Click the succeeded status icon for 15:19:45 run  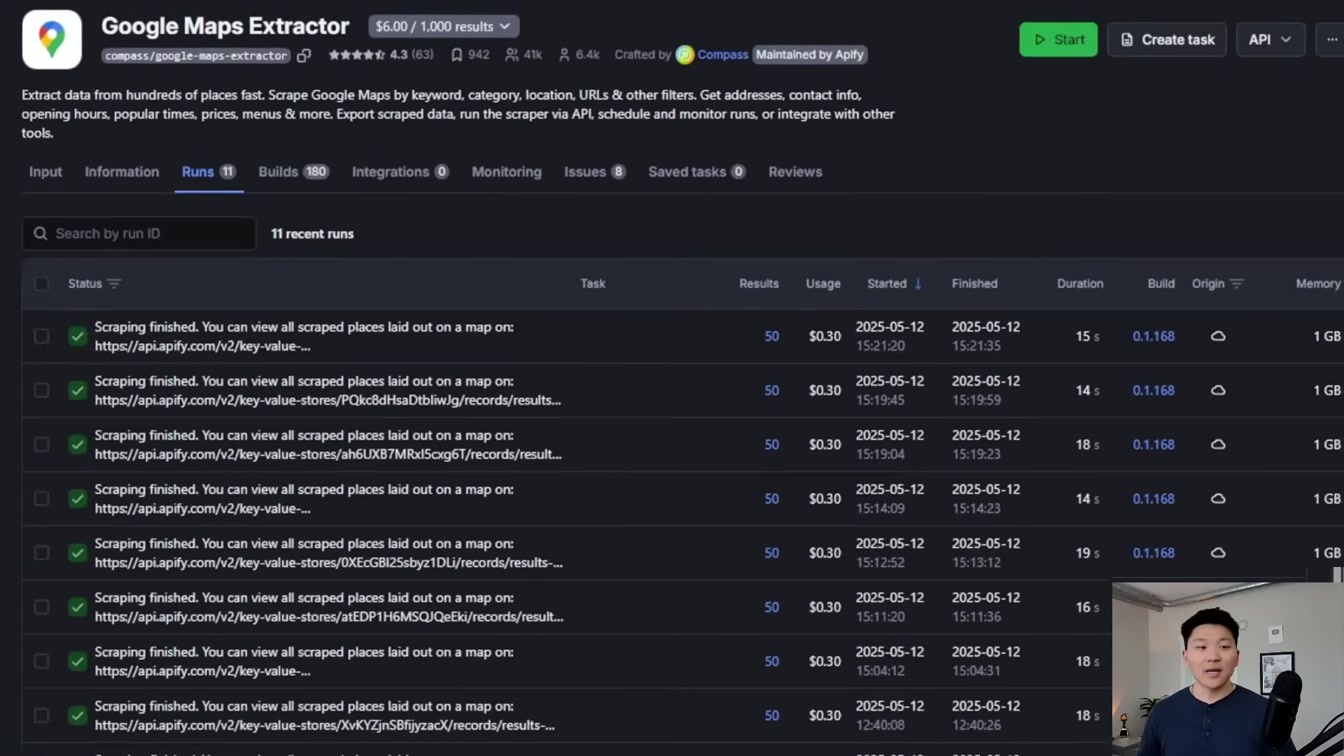click(x=77, y=390)
